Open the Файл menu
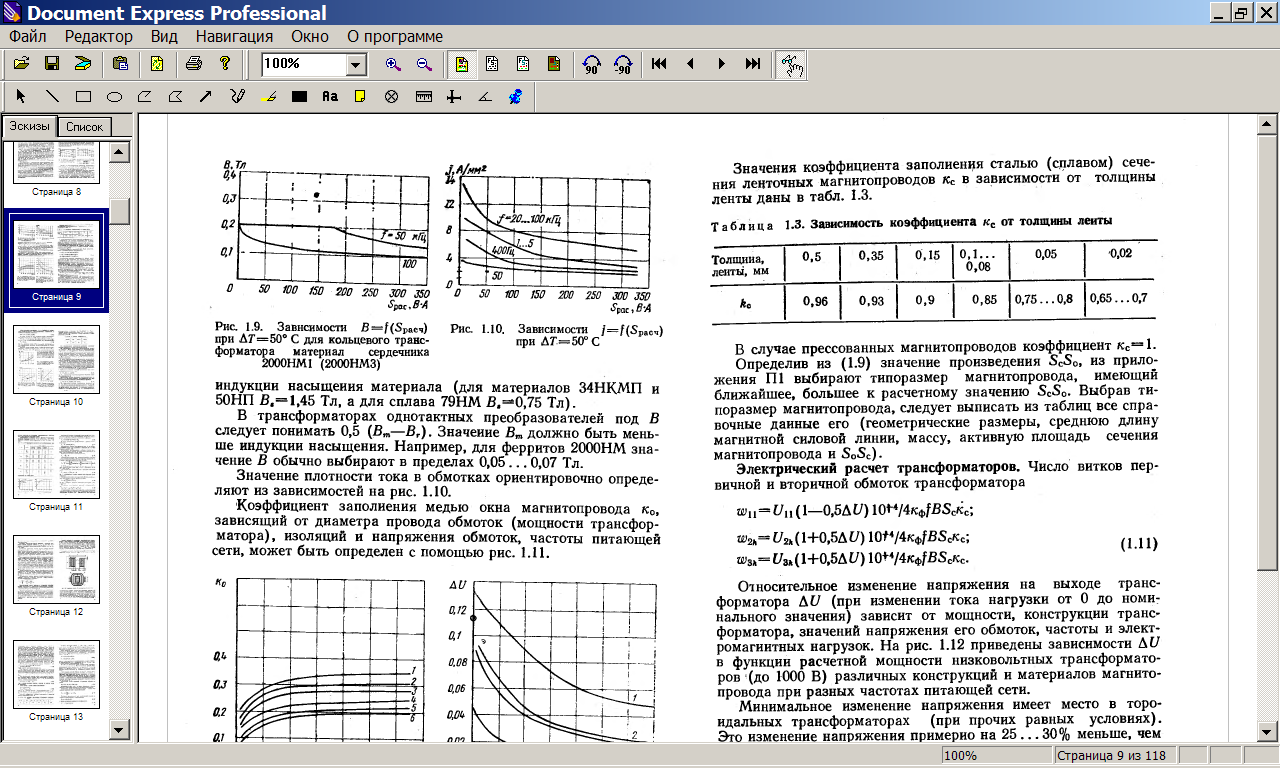 click(x=28, y=36)
